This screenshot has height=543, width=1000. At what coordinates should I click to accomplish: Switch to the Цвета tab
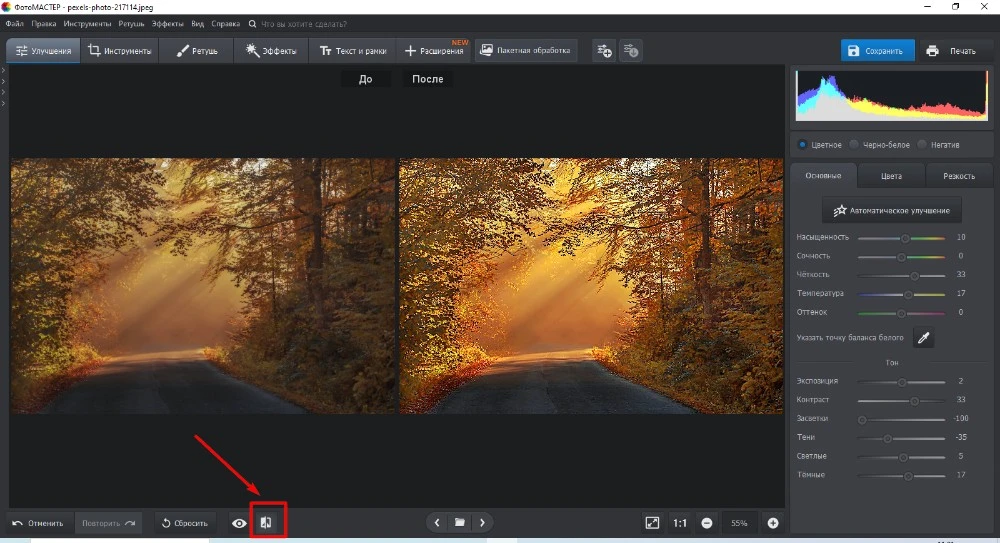pyautogui.click(x=891, y=176)
